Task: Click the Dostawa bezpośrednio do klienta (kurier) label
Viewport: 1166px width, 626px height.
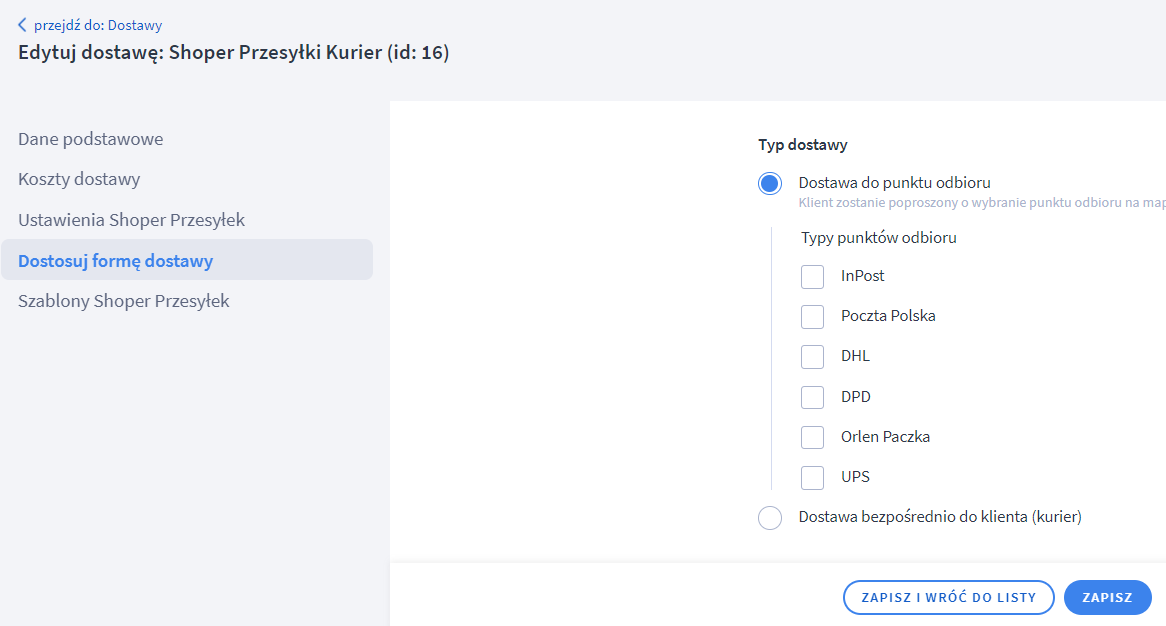Action: coord(940,517)
